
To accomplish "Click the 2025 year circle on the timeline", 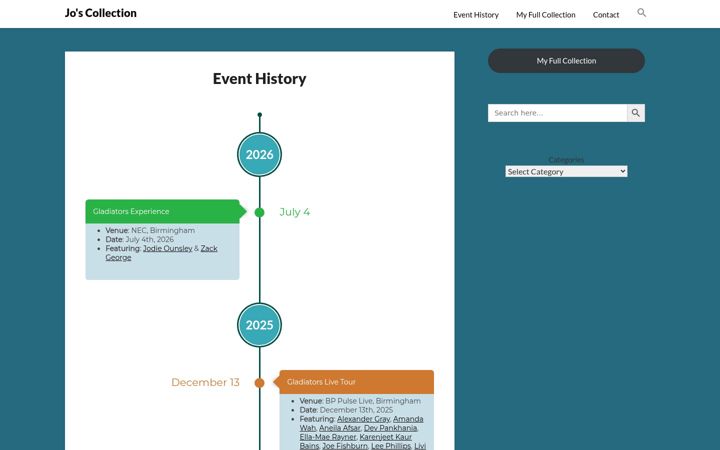I will [x=259, y=325].
